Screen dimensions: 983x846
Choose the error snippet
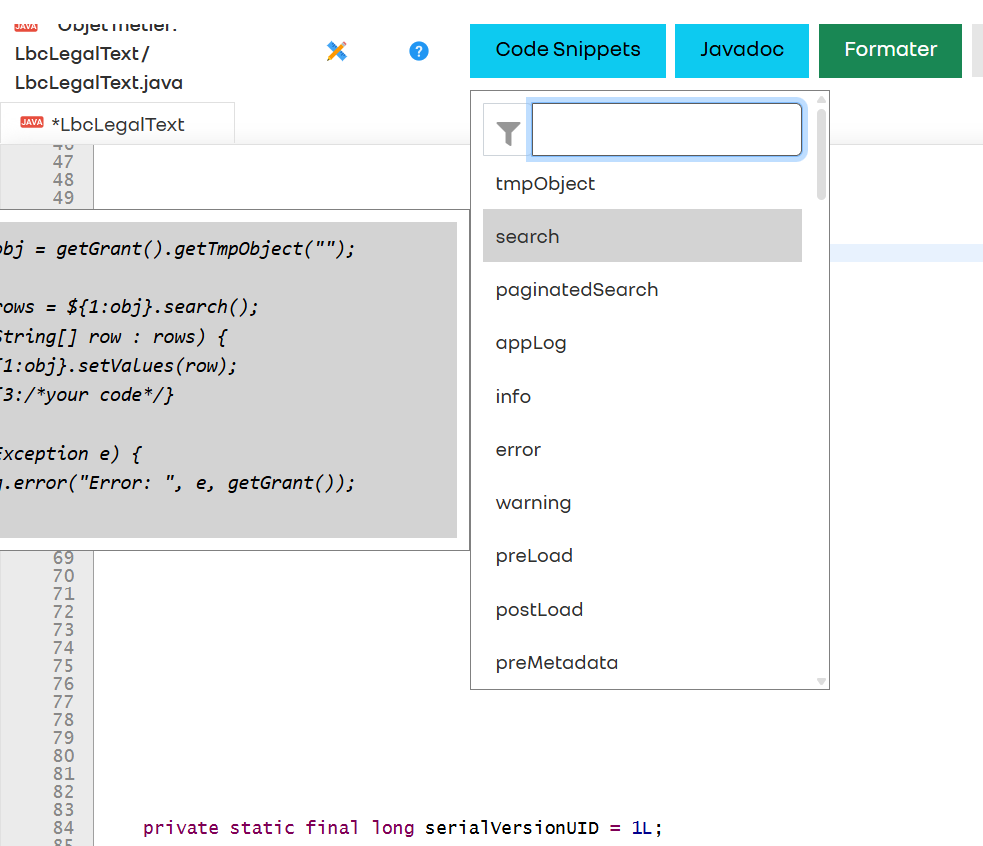coord(518,449)
